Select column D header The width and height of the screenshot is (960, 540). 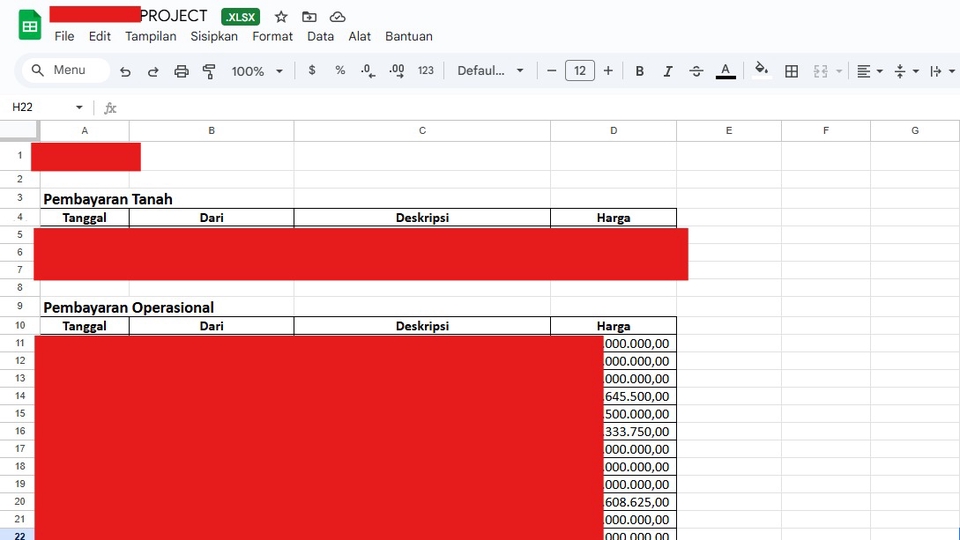point(613,130)
